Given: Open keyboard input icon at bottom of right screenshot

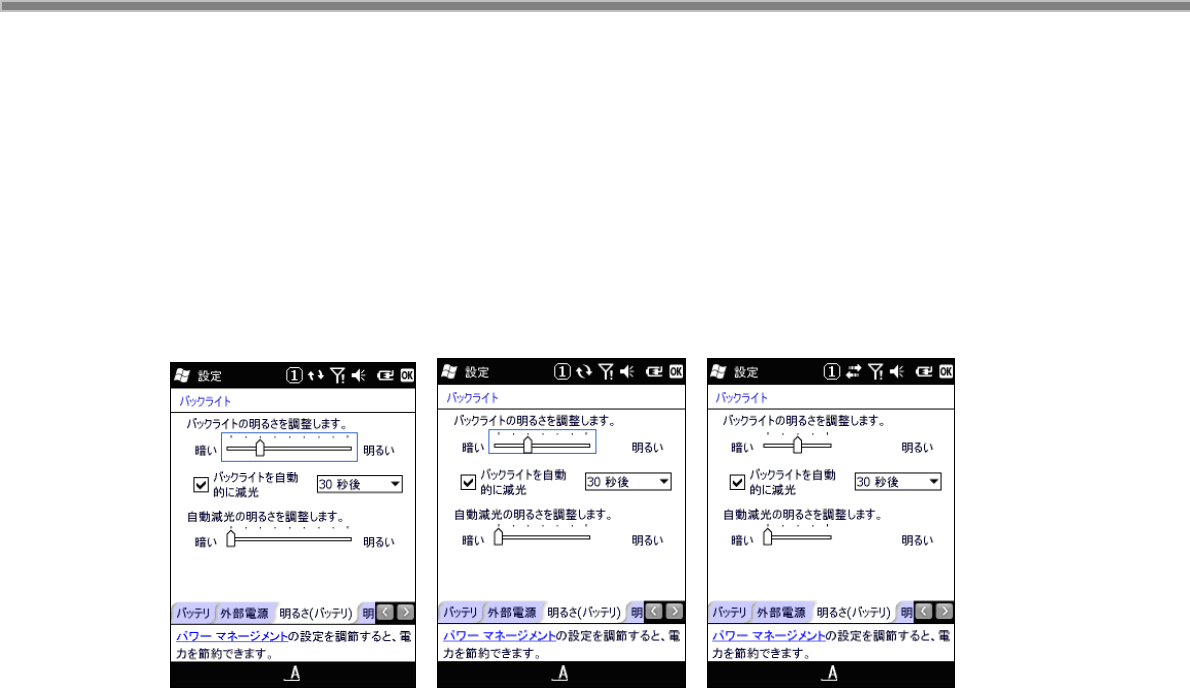Looking at the screenshot, I should [x=830, y=673].
